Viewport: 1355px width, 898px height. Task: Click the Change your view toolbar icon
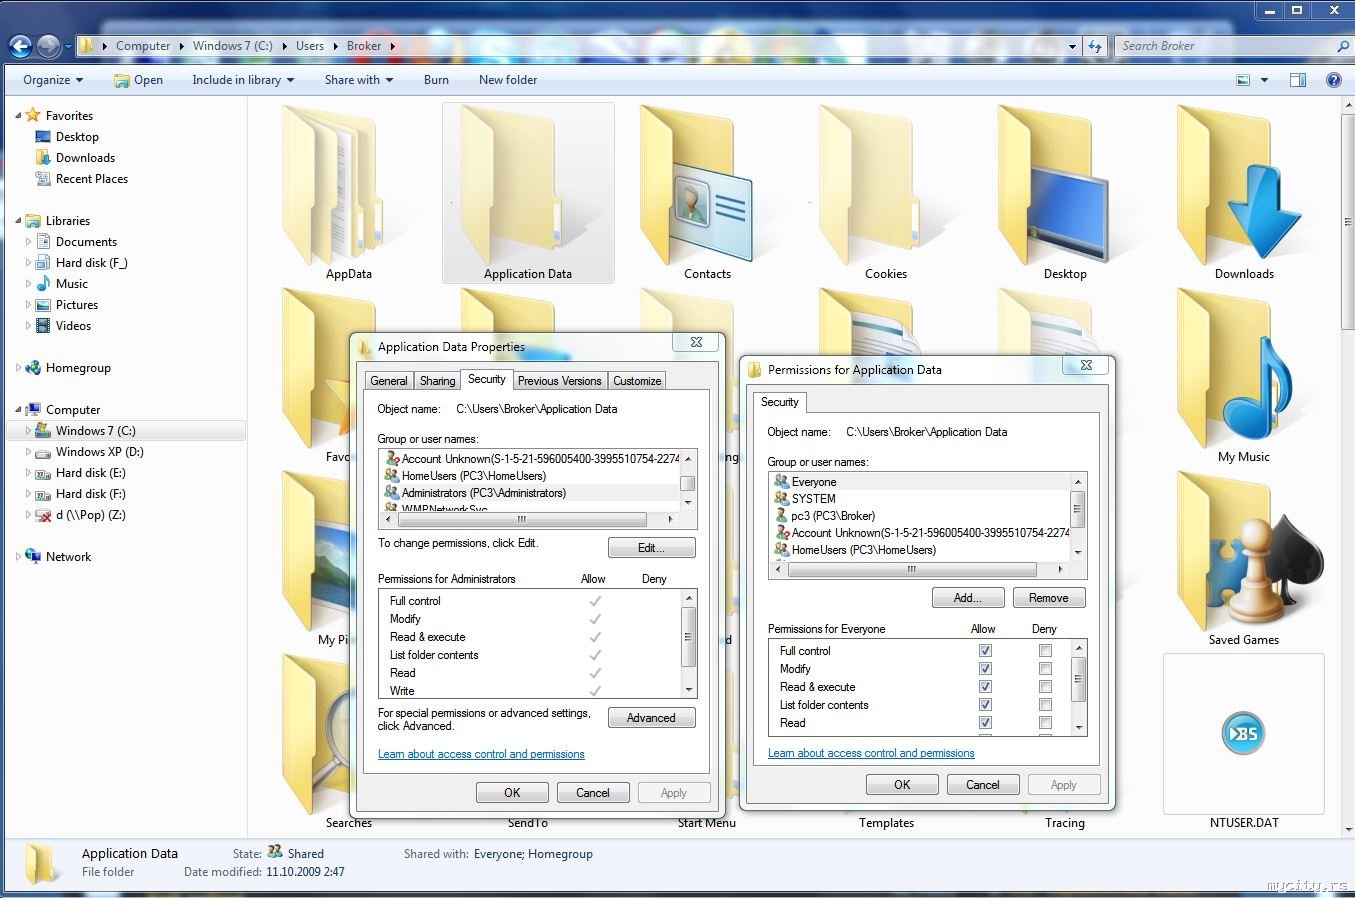click(x=1243, y=80)
